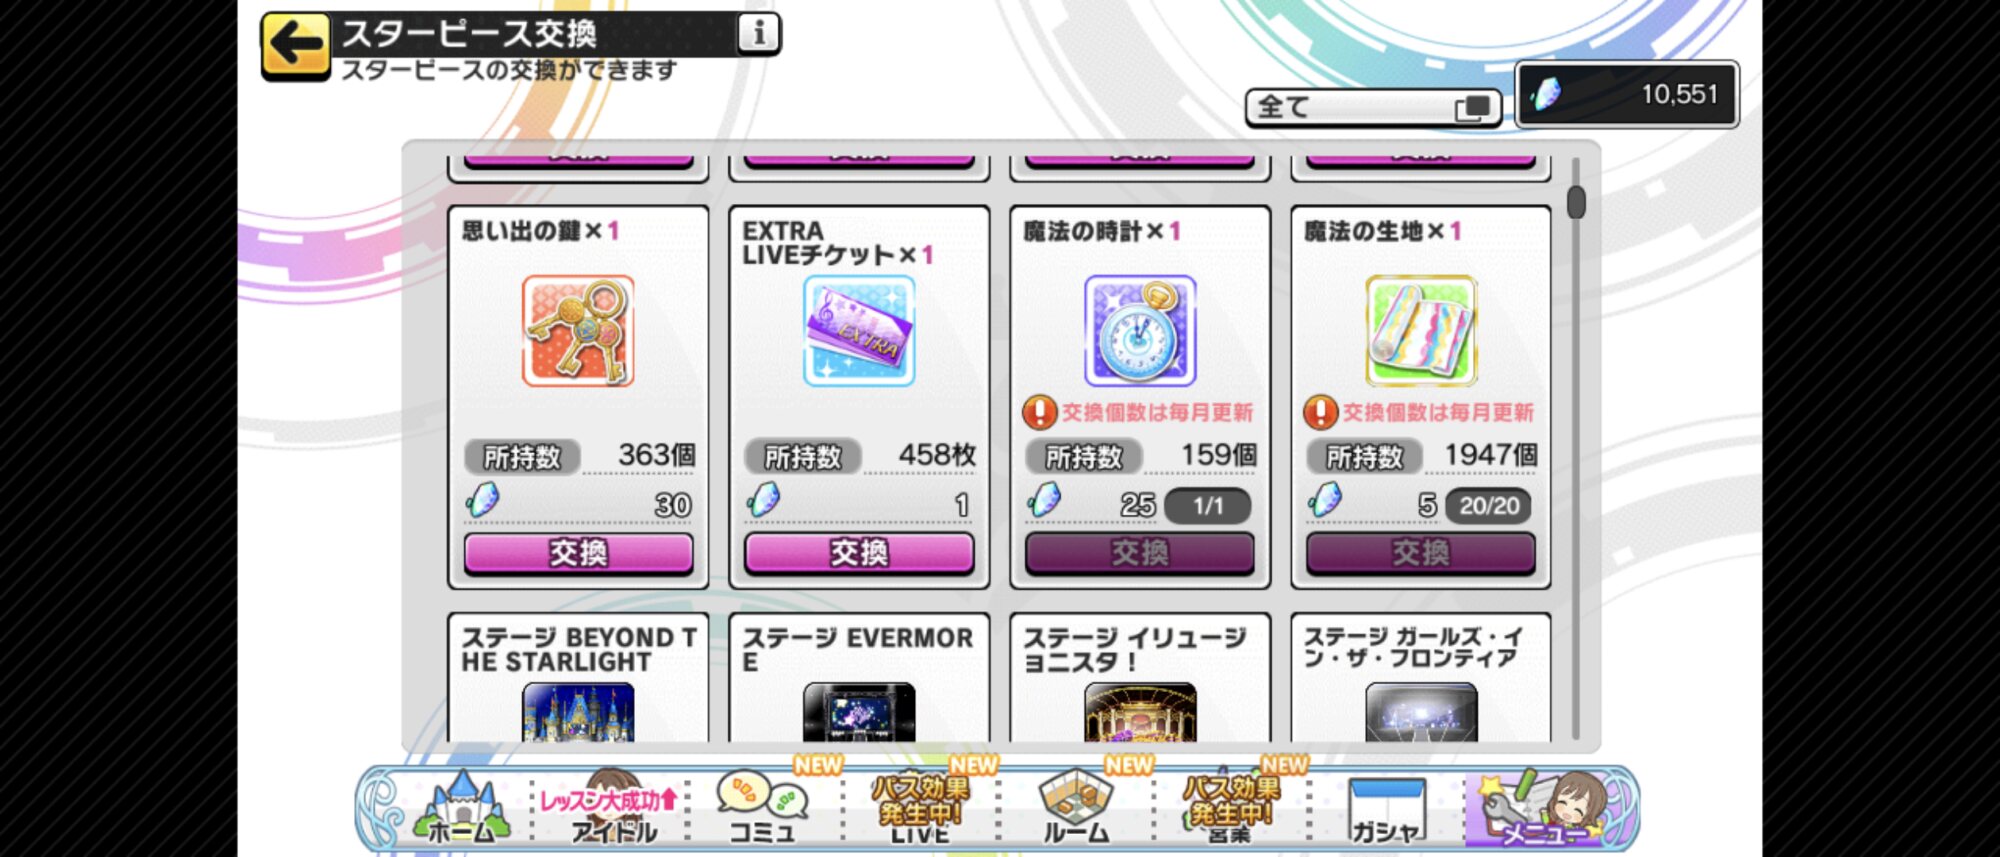Exchange for EXTRA LIVE ticket

(859, 553)
